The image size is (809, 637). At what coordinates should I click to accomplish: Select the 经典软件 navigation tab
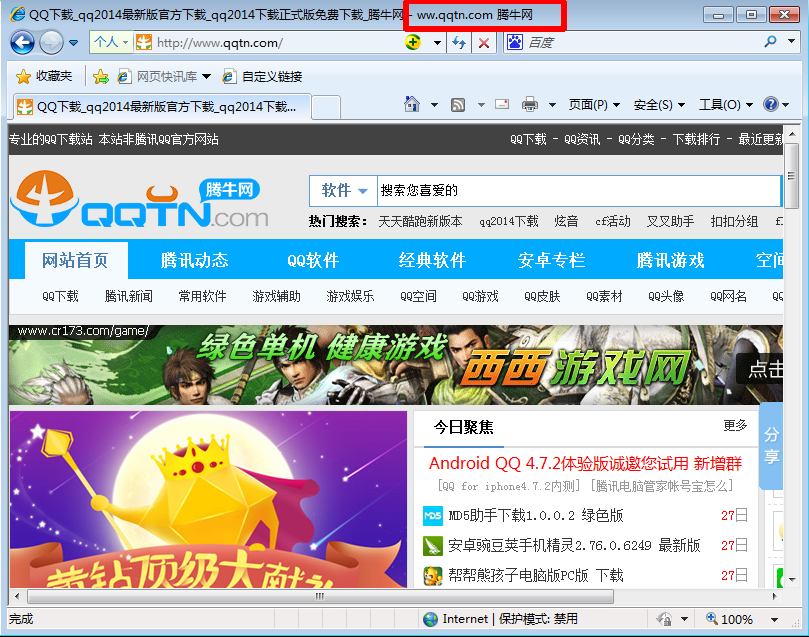pyautogui.click(x=432, y=260)
